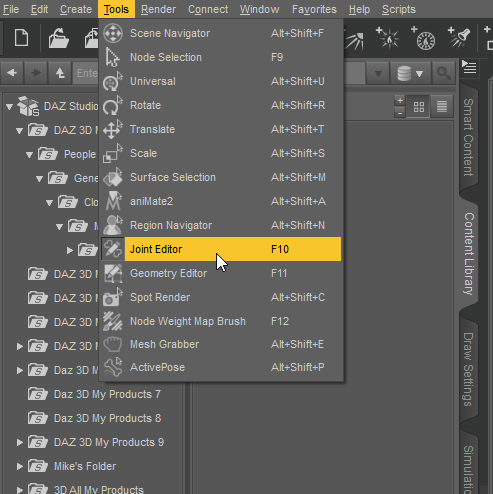Select Daz 3D My Products 8 folder

[108, 418]
